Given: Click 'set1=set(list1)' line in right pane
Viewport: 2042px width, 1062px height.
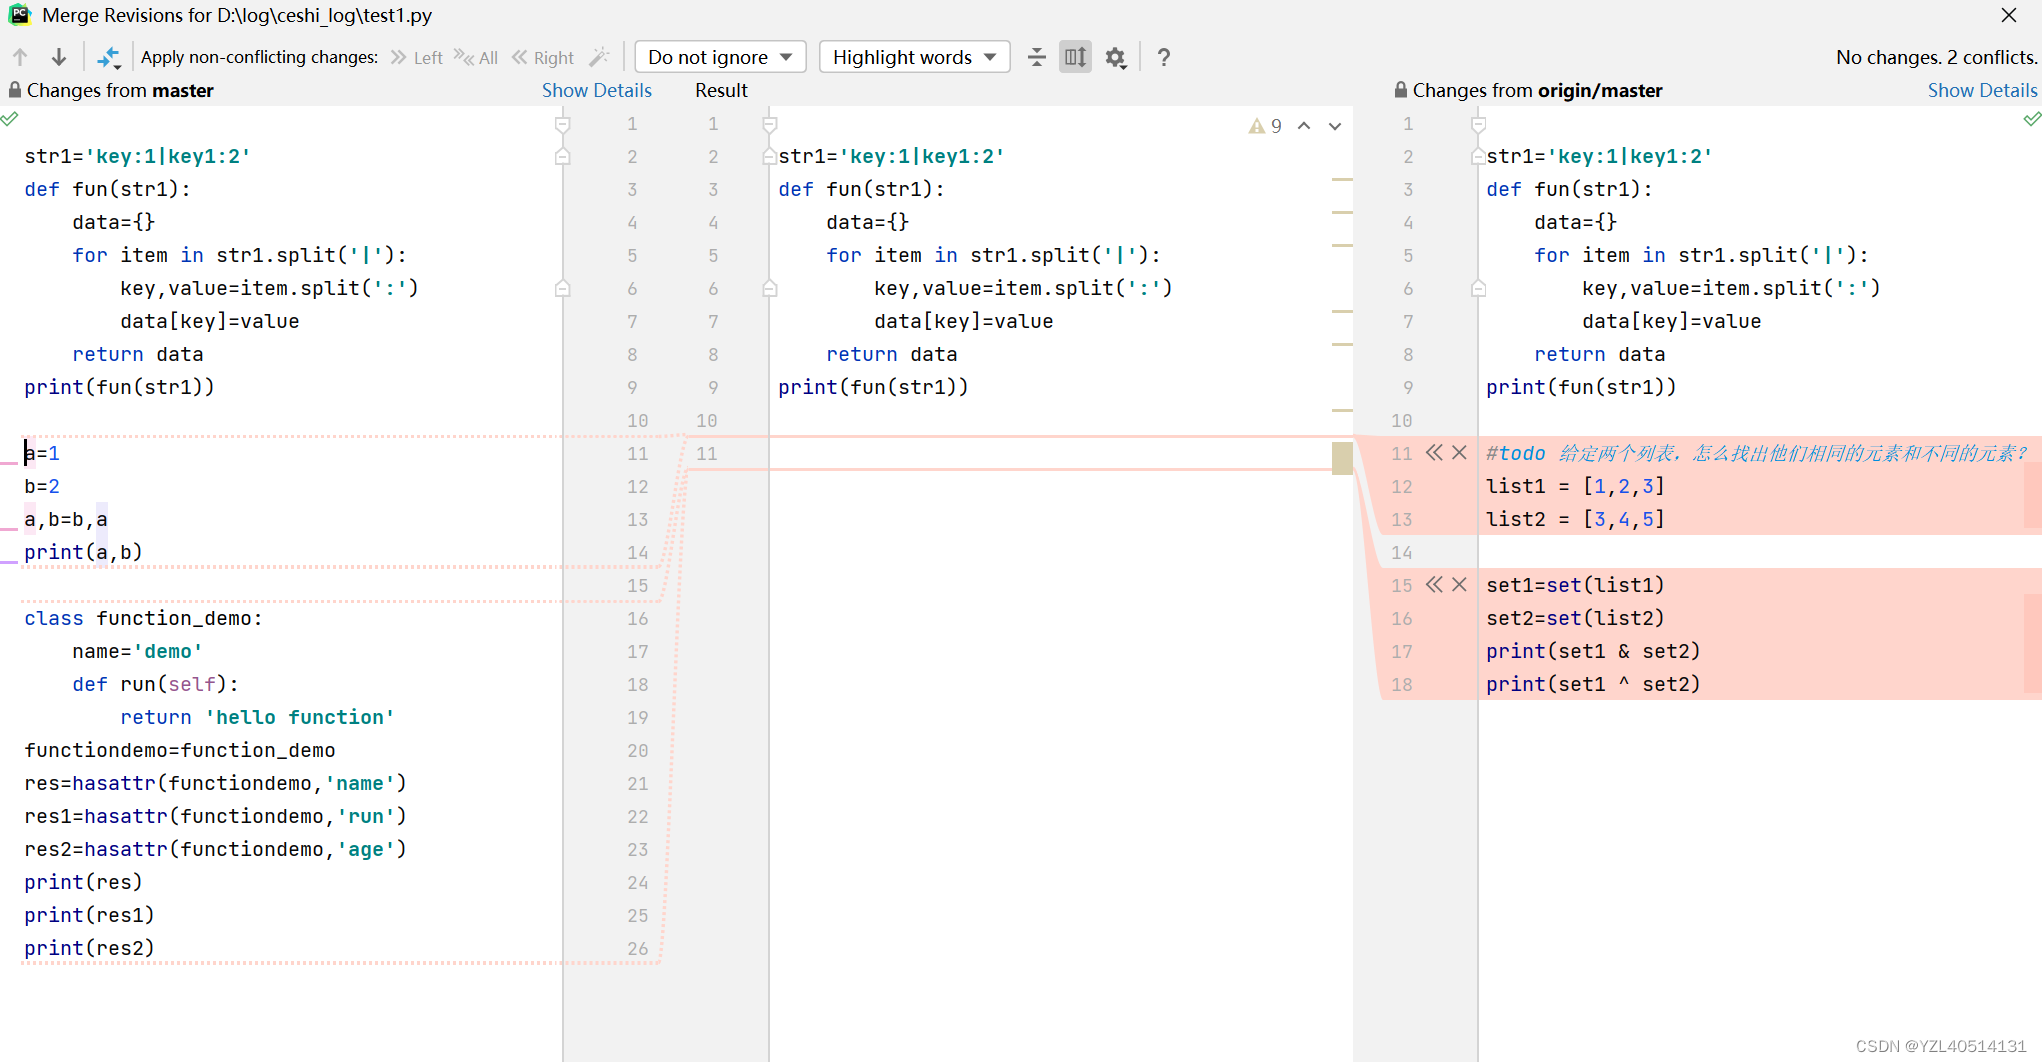Looking at the screenshot, I should point(1575,585).
